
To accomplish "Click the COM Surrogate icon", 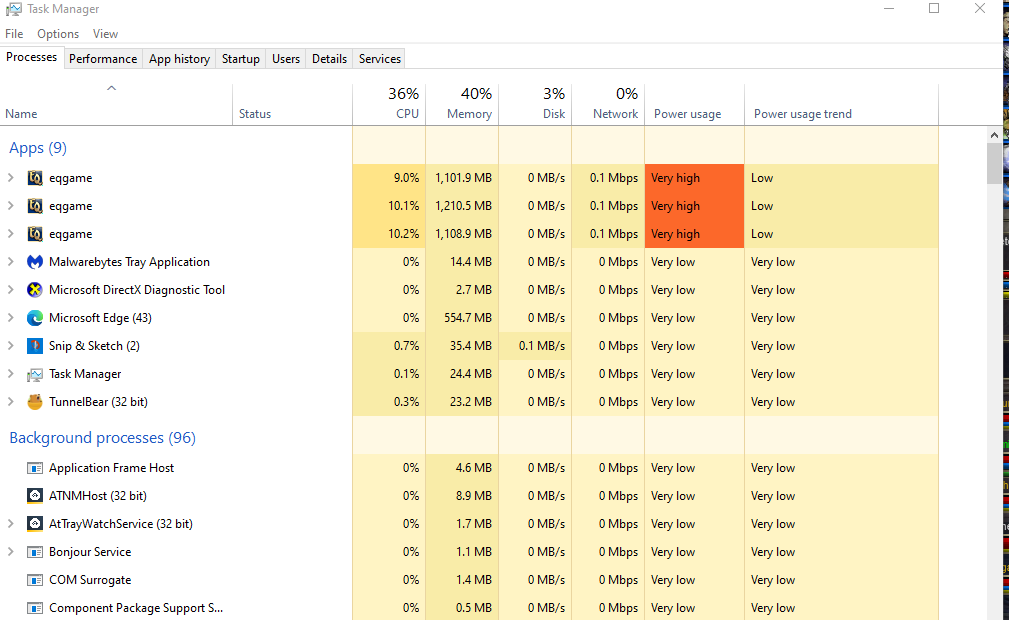I will pyautogui.click(x=35, y=580).
